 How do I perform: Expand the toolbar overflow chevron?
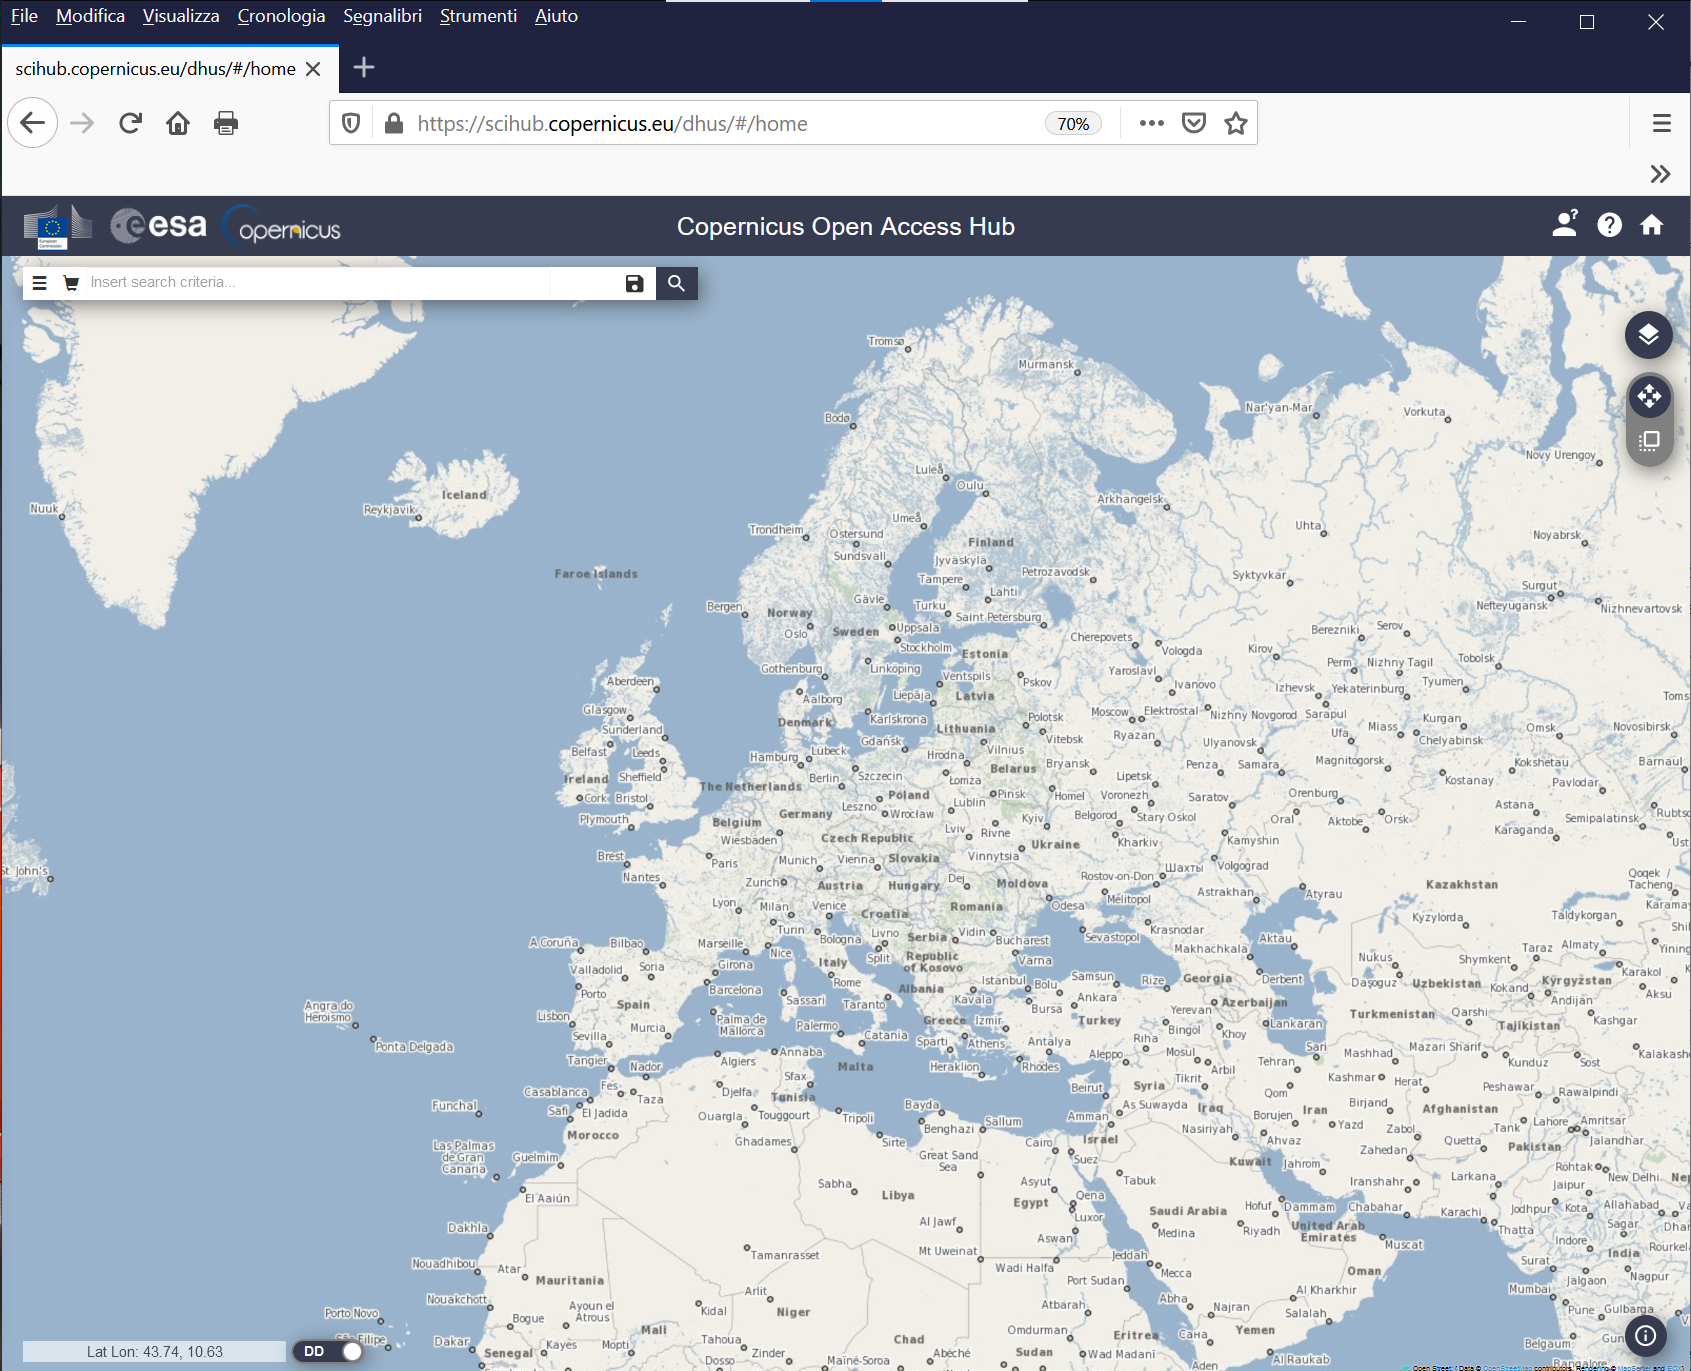tap(1660, 174)
